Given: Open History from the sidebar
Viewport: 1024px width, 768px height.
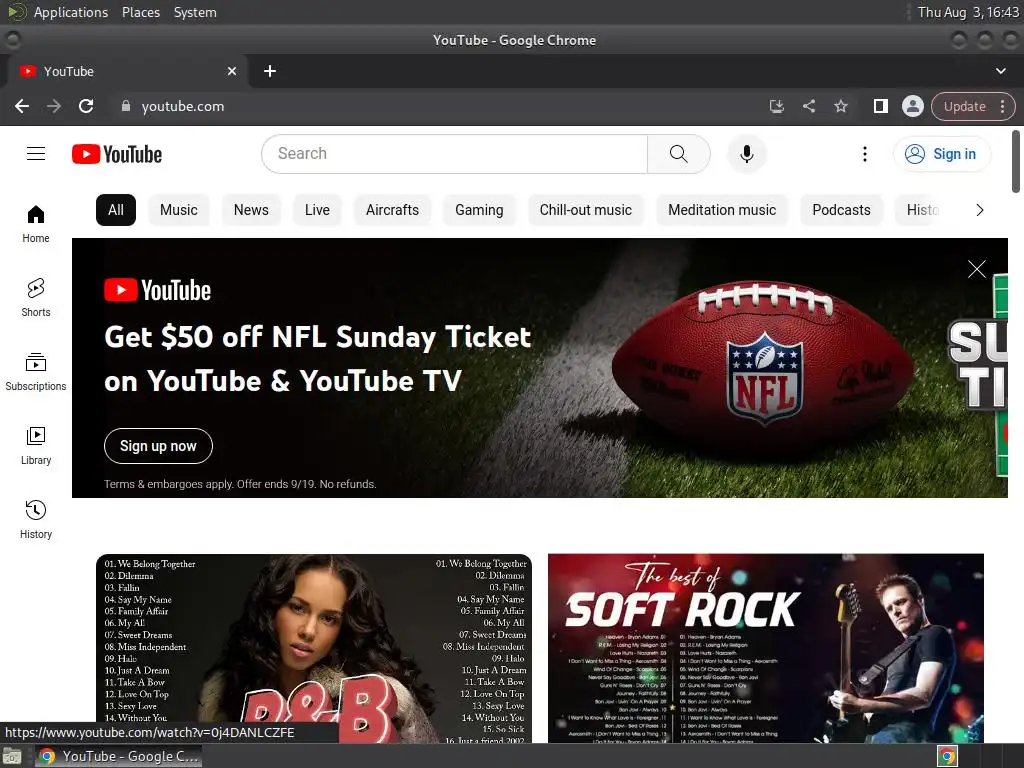Looking at the screenshot, I should (x=36, y=519).
